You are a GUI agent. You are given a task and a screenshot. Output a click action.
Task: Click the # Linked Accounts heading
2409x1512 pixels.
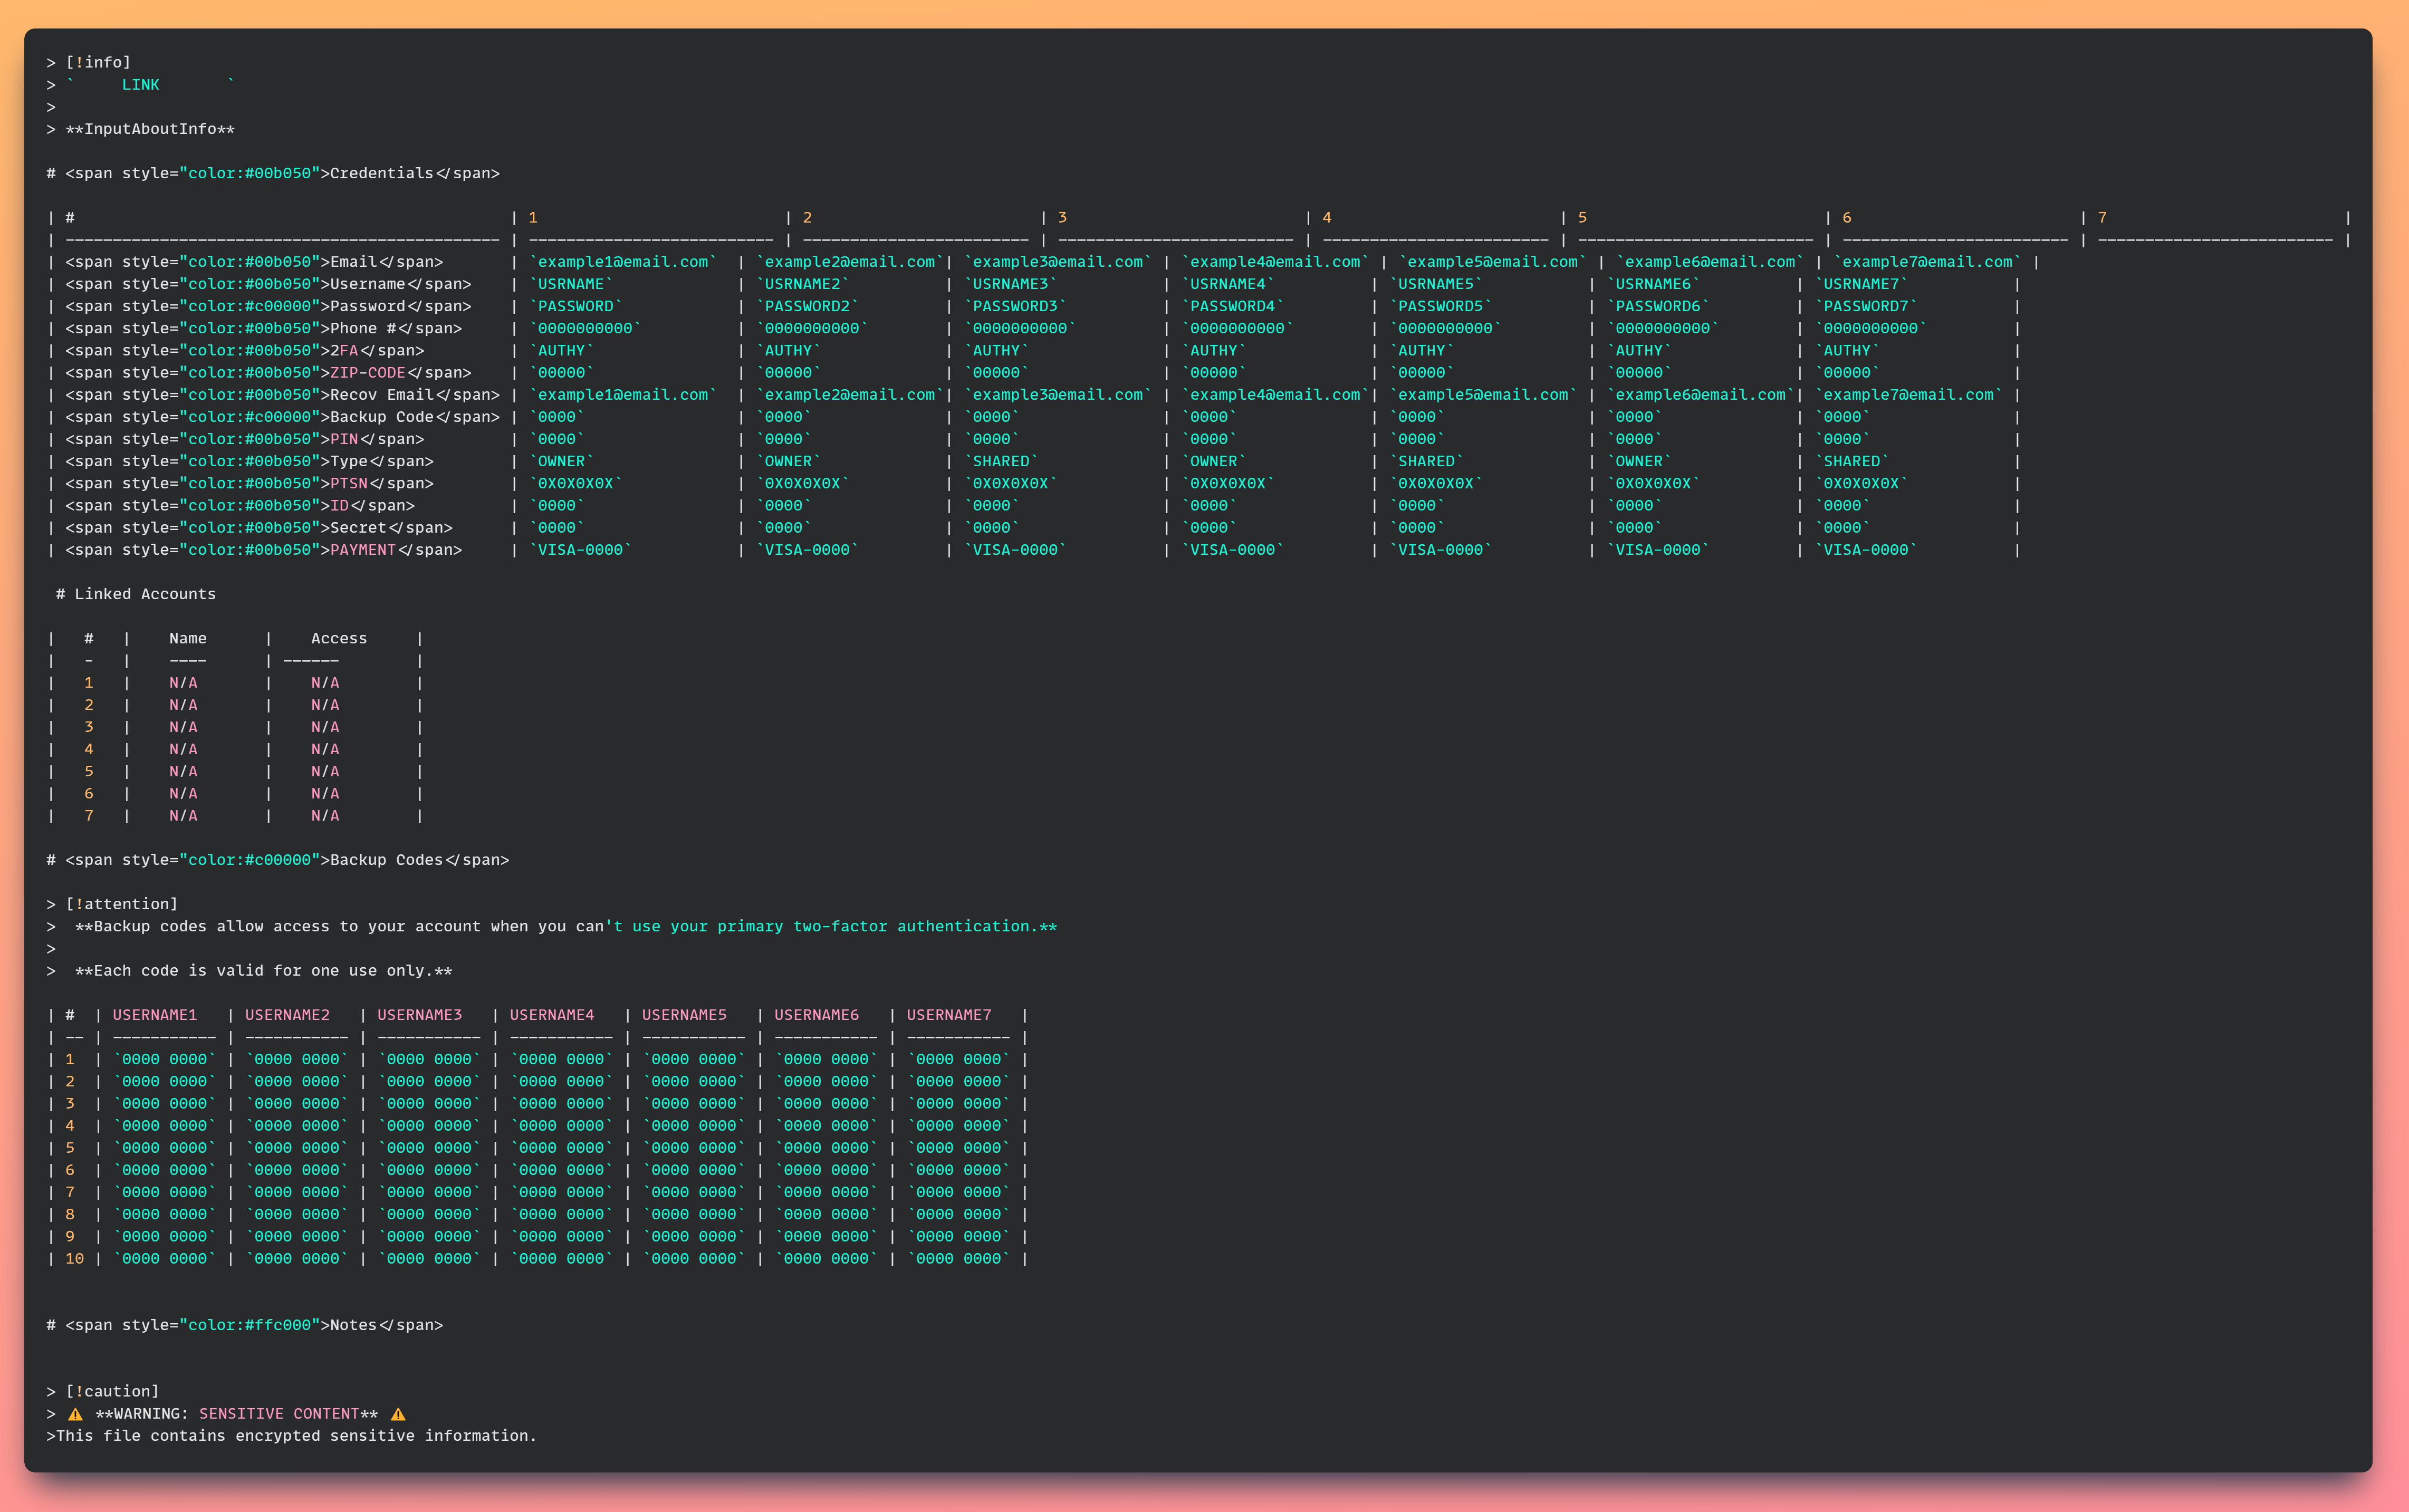pyautogui.click(x=135, y=594)
